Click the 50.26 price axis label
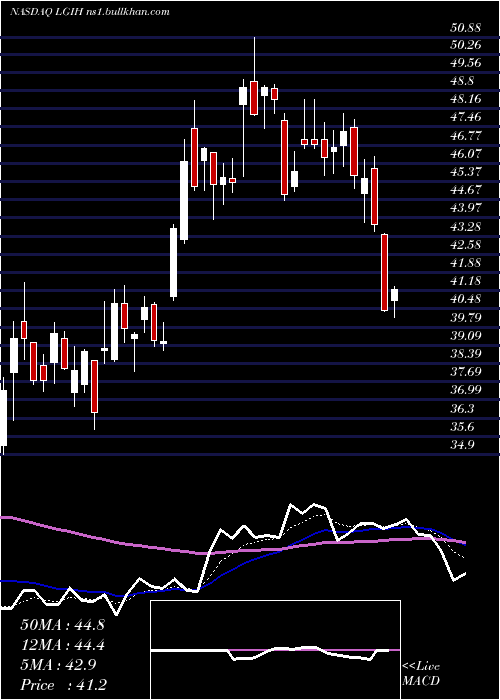This screenshot has height=700, width=500. coord(465,45)
